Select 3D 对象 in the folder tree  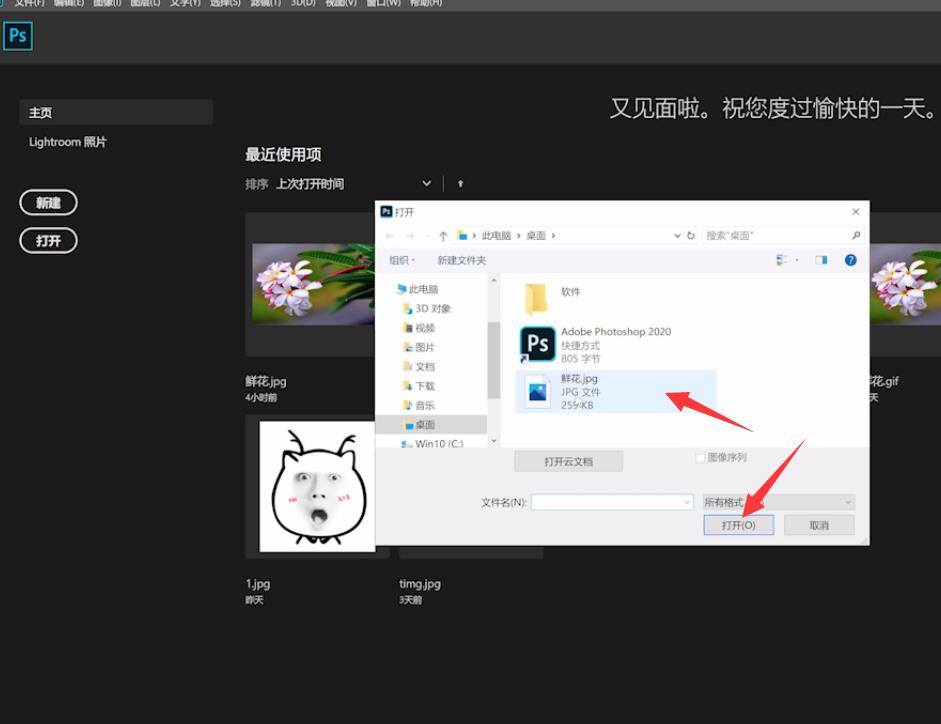427,309
